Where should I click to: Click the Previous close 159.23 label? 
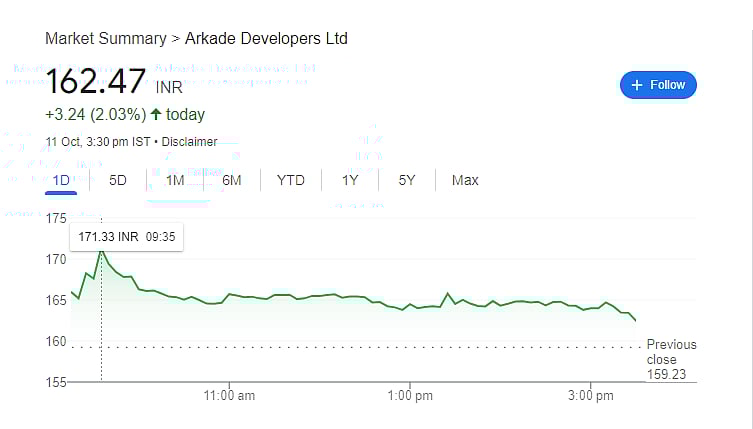click(x=671, y=359)
